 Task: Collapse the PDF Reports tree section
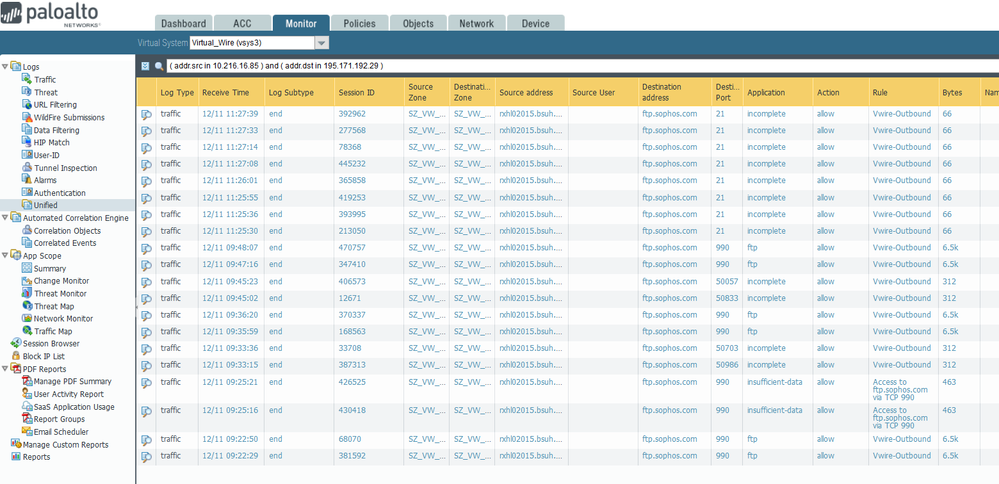click(x=5, y=369)
